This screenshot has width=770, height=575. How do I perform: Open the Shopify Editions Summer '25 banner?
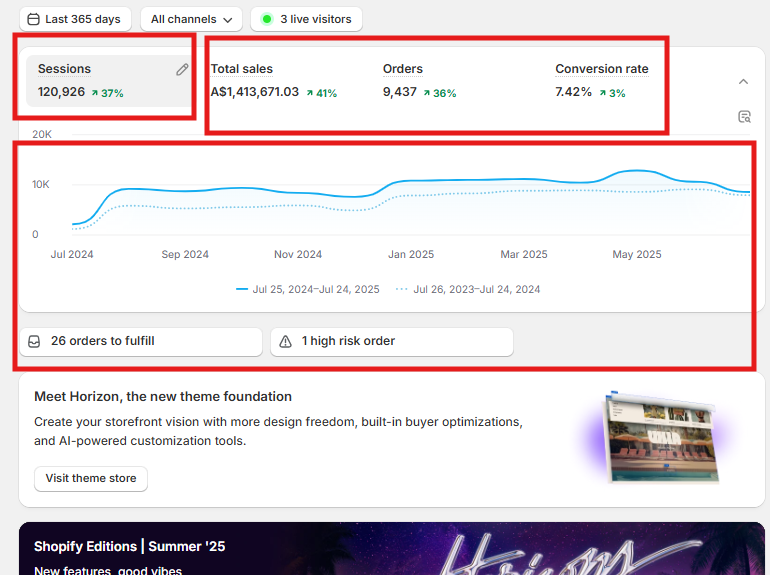pyautogui.click(x=392, y=548)
